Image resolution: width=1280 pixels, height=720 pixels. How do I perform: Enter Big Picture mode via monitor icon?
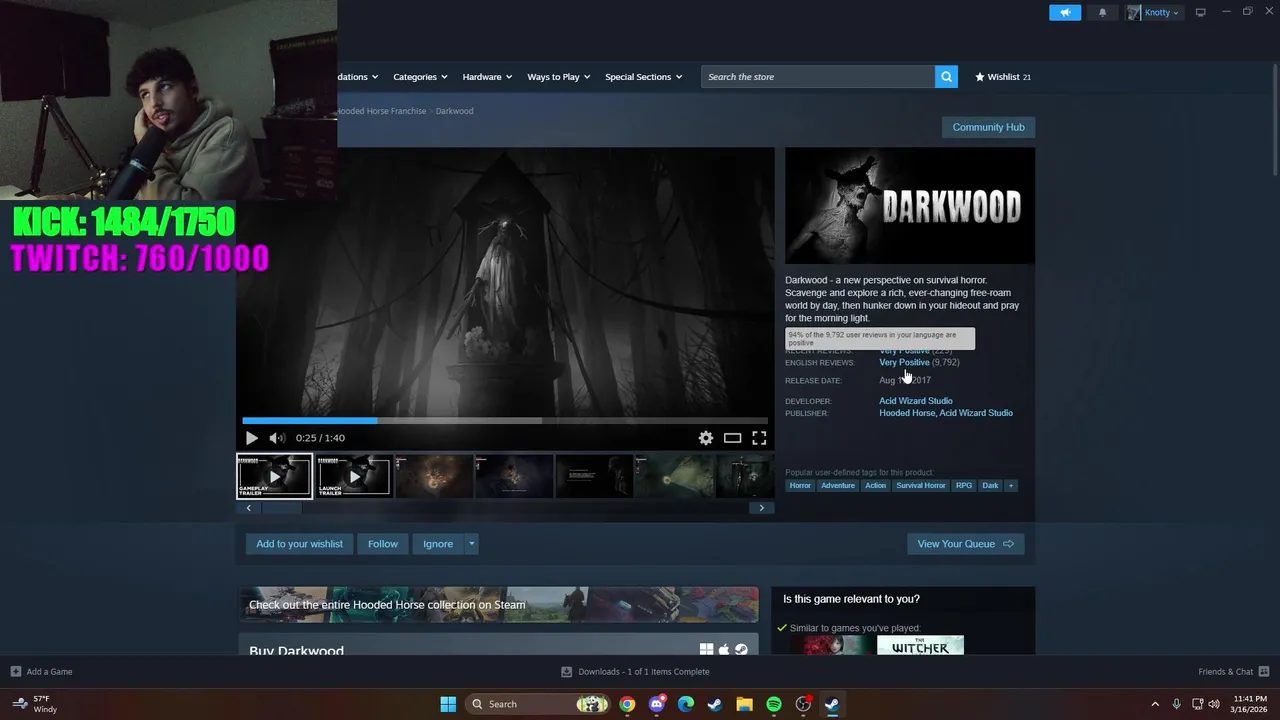coord(1201,12)
